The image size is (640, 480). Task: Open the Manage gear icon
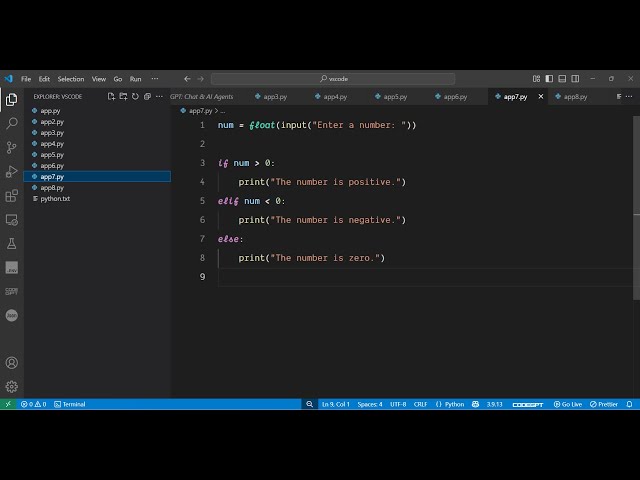(x=11, y=386)
